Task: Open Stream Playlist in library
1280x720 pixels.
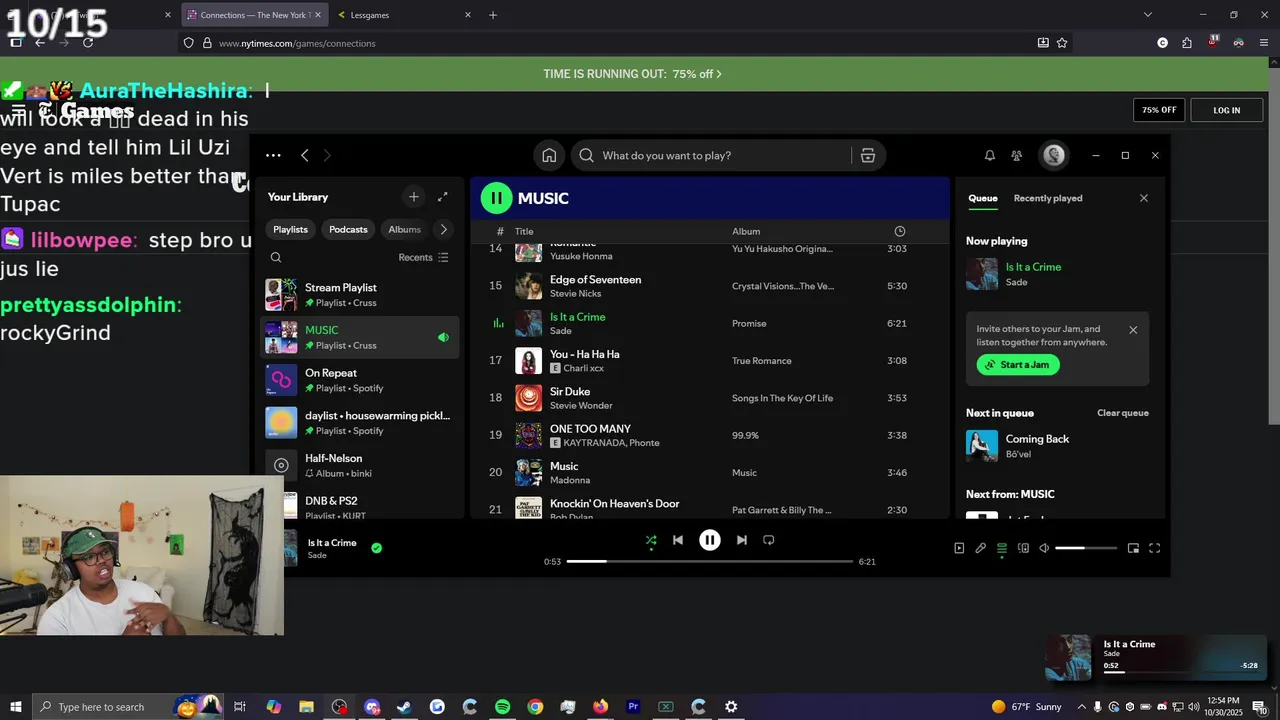Action: tap(360, 295)
